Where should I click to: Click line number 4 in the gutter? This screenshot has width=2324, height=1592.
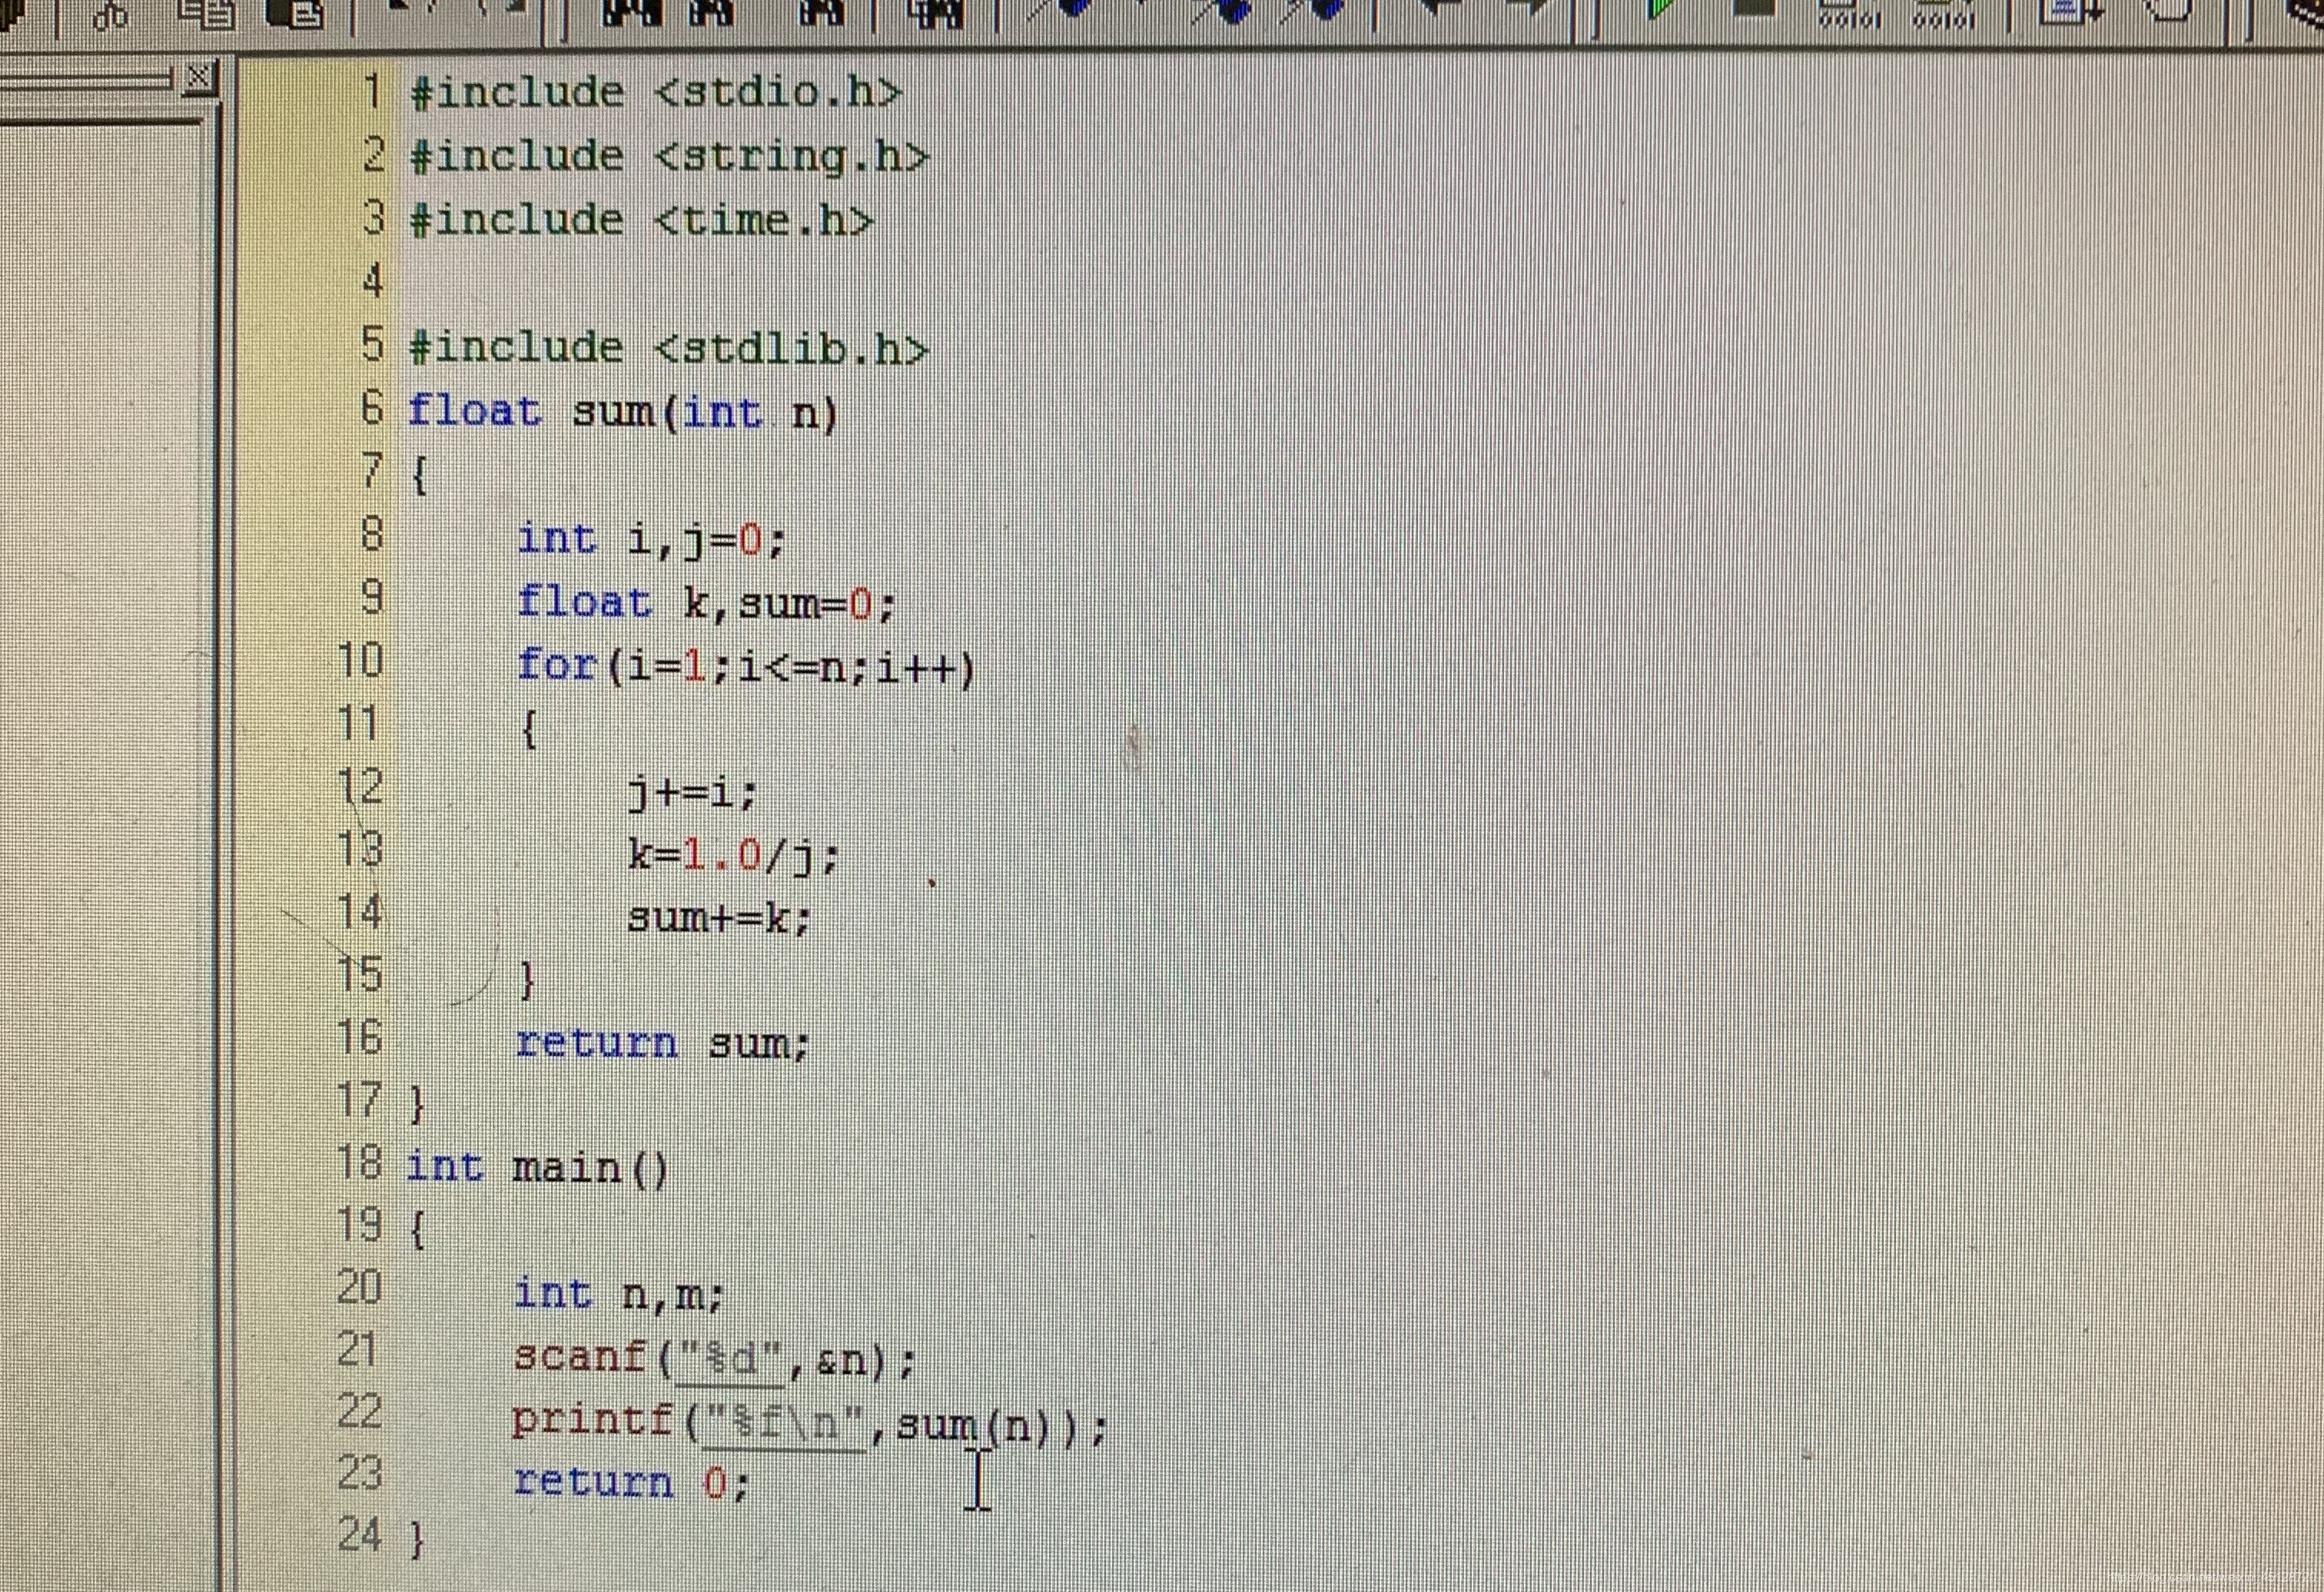[372, 282]
